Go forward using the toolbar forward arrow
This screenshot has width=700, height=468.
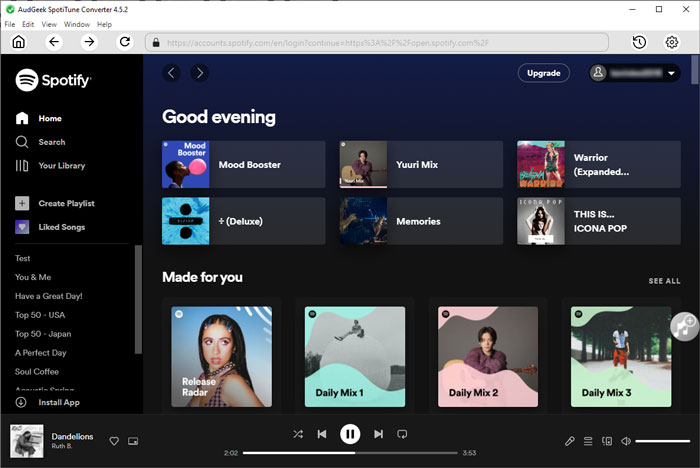(x=89, y=42)
